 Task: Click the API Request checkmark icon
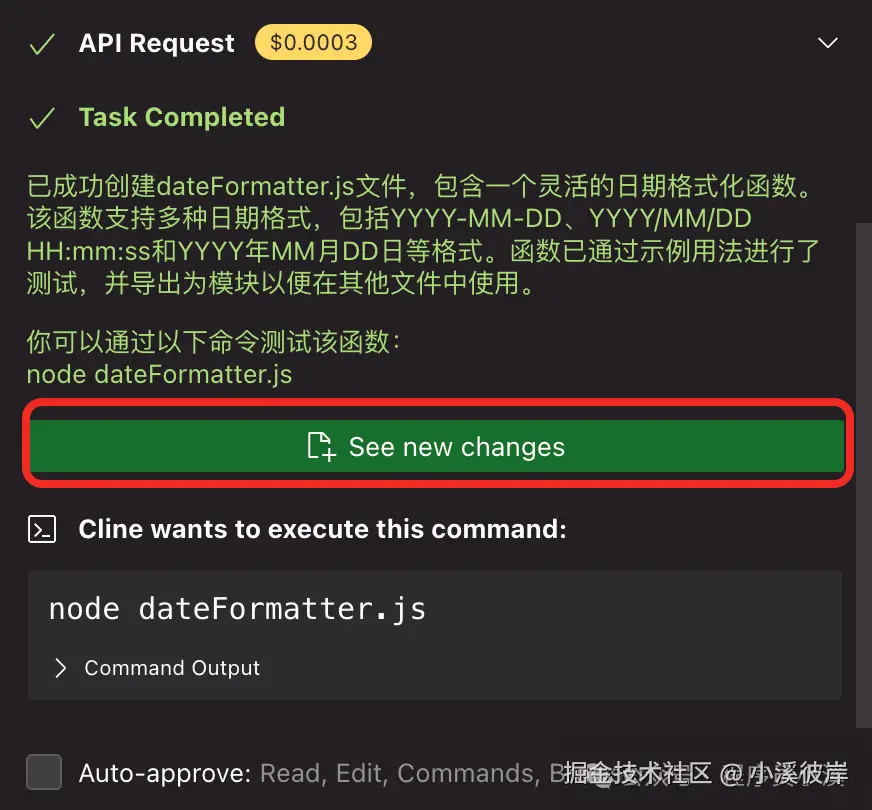pyautogui.click(x=41, y=44)
